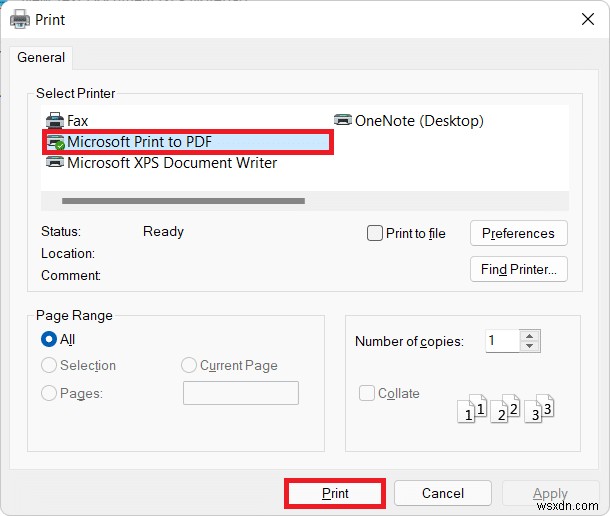Select Microsoft Print to PDF printer name

pyautogui.click(x=139, y=142)
